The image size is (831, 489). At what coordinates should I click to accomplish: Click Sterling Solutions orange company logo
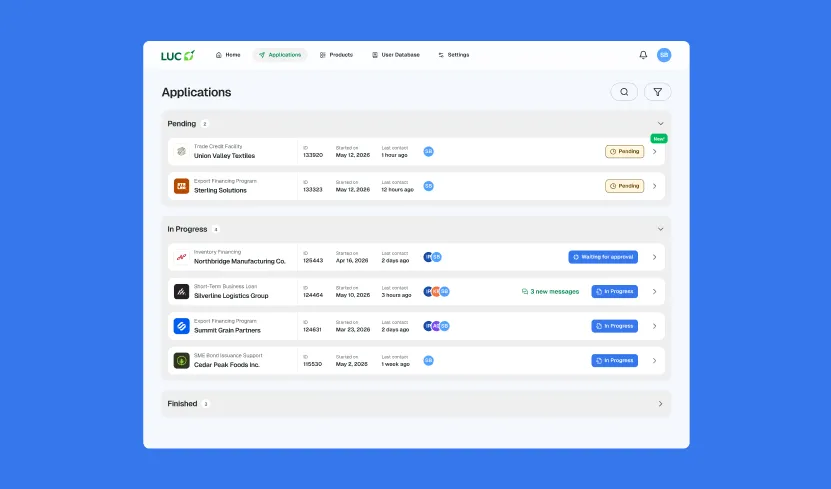[x=181, y=186]
